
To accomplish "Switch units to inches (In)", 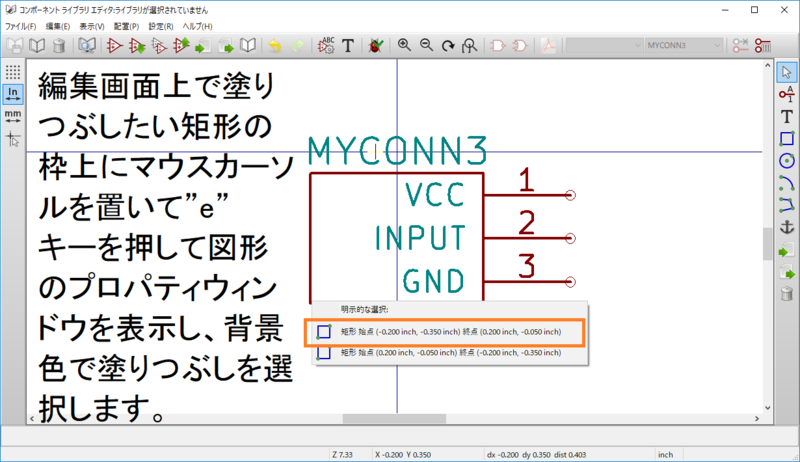I will [13, 94].
